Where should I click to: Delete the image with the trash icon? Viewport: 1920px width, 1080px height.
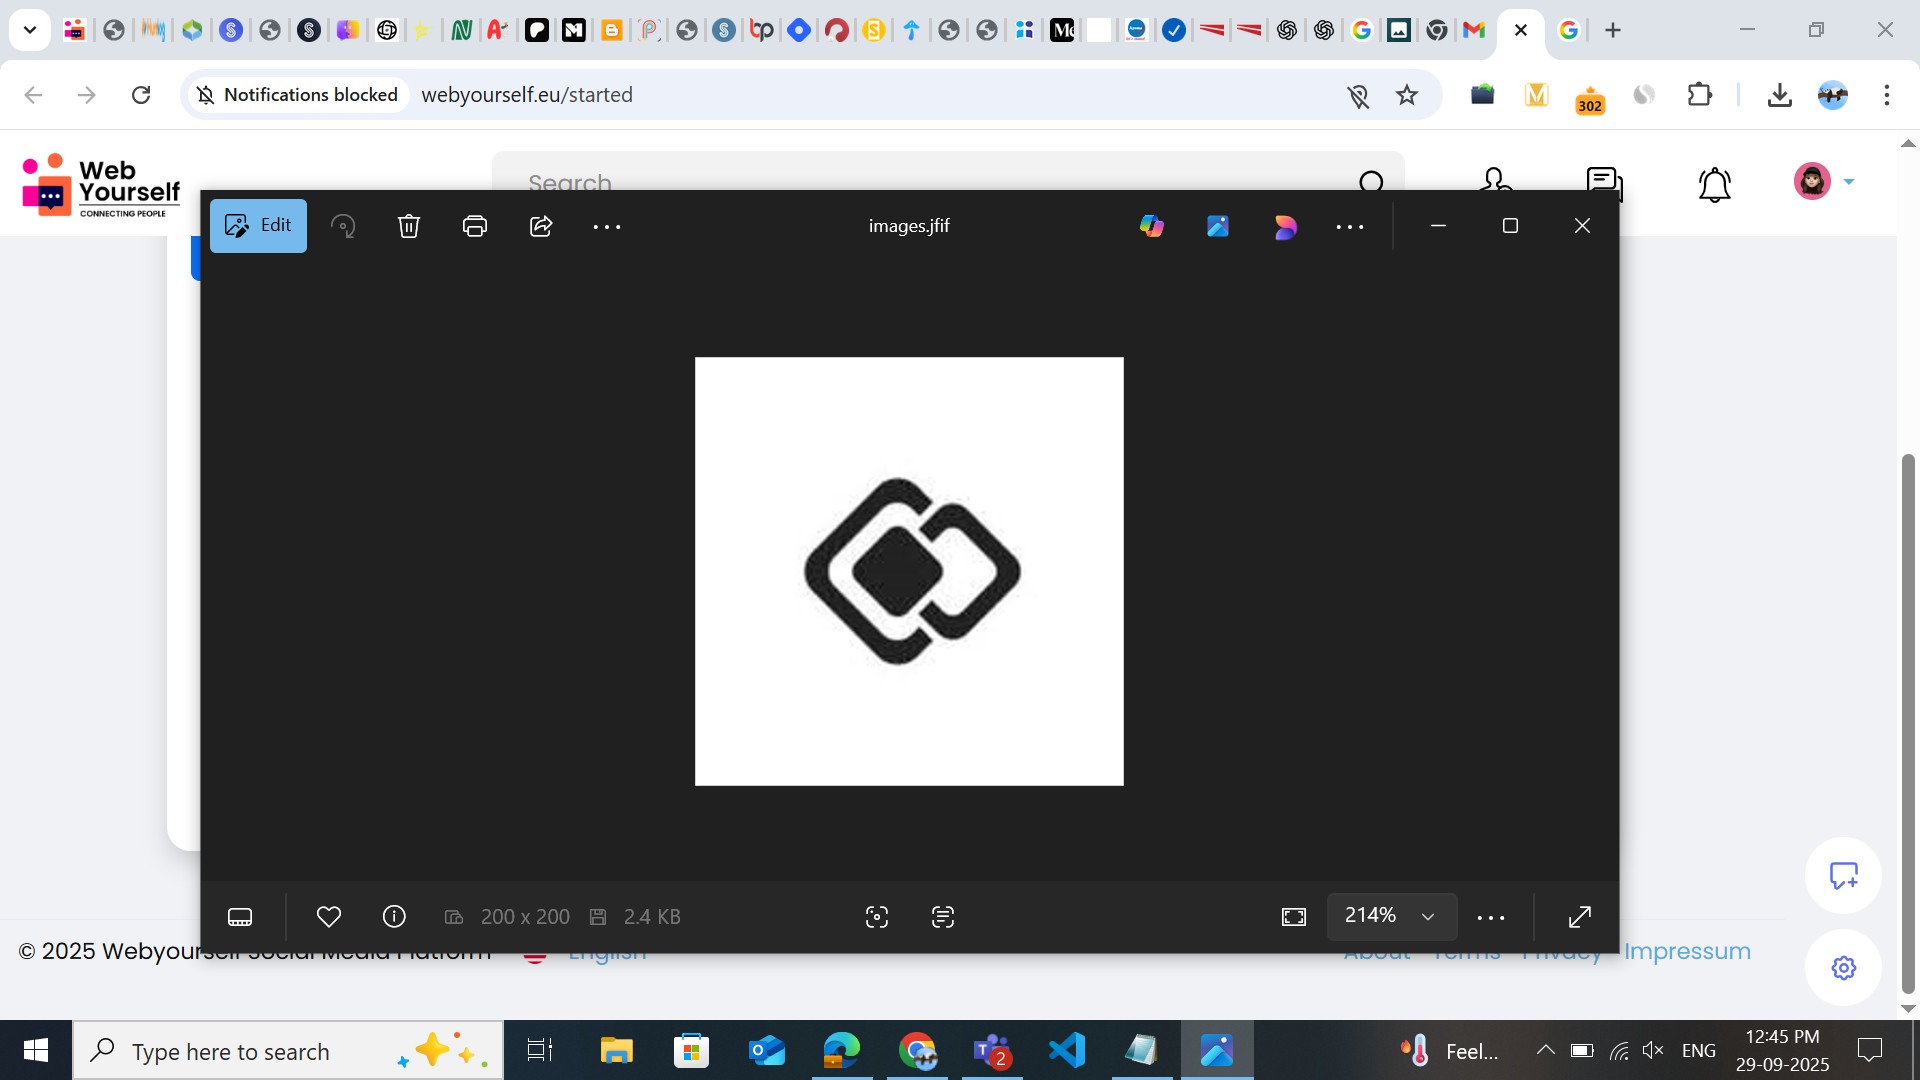pyautogui.click(x=409, y=226)
